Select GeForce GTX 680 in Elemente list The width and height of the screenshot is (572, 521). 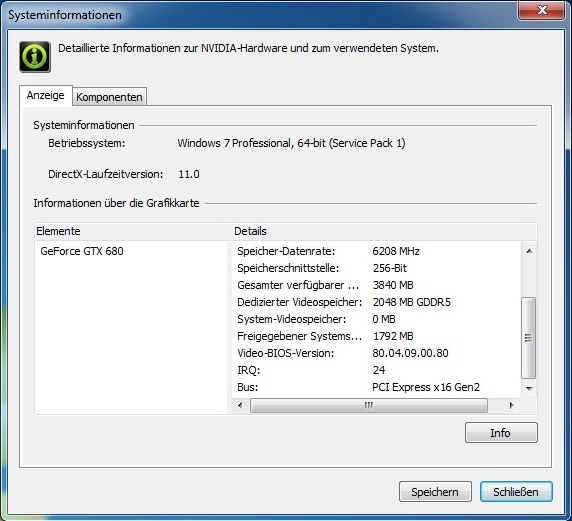82,251
